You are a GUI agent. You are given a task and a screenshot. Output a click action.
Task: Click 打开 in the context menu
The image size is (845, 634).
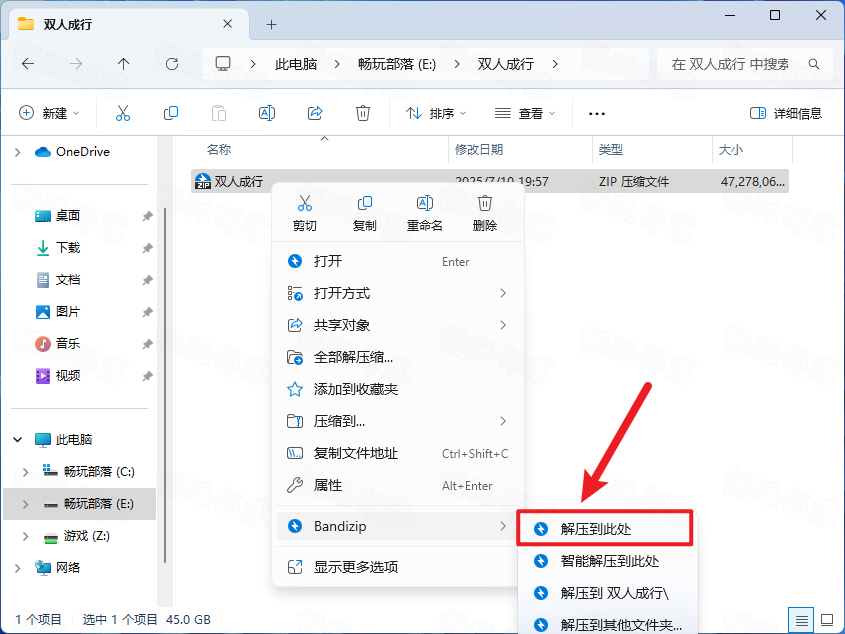(x=397, y=261)
